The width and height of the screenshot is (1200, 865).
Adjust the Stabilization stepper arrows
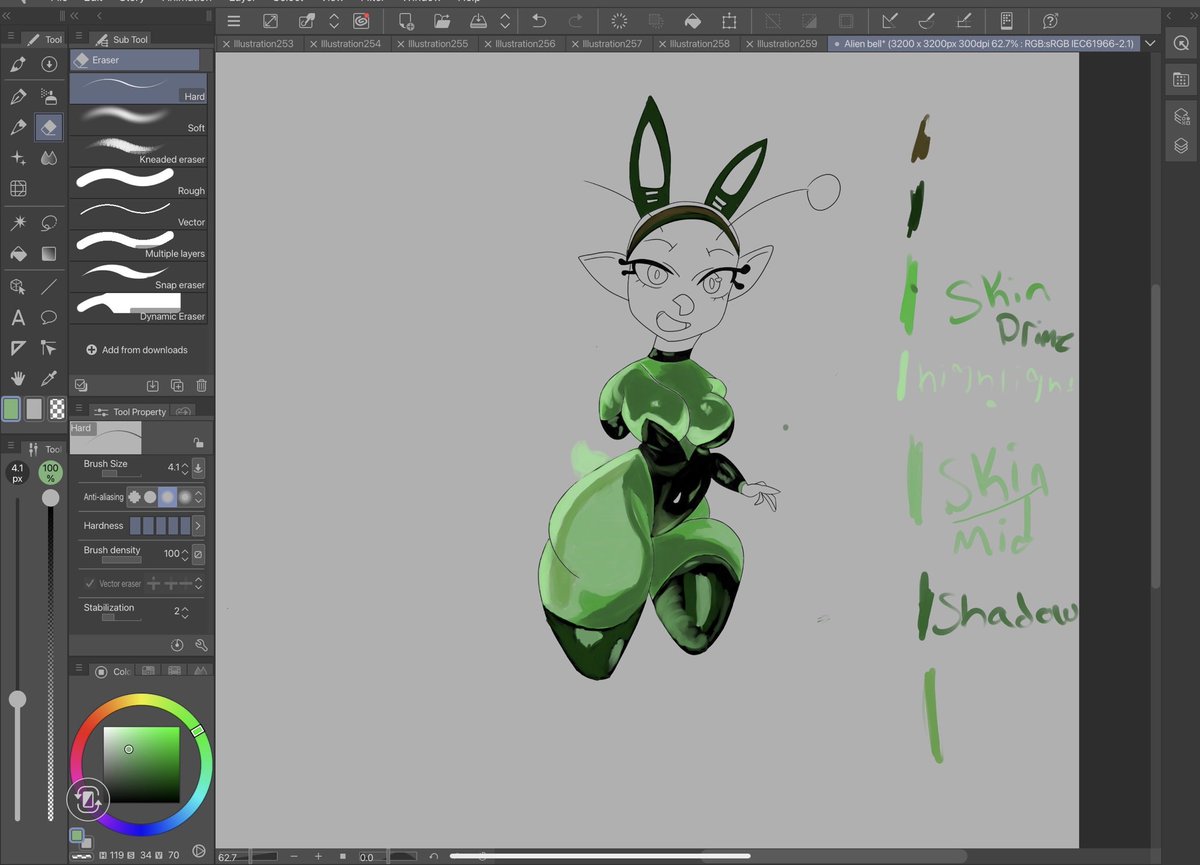click(x=185, y=611)
